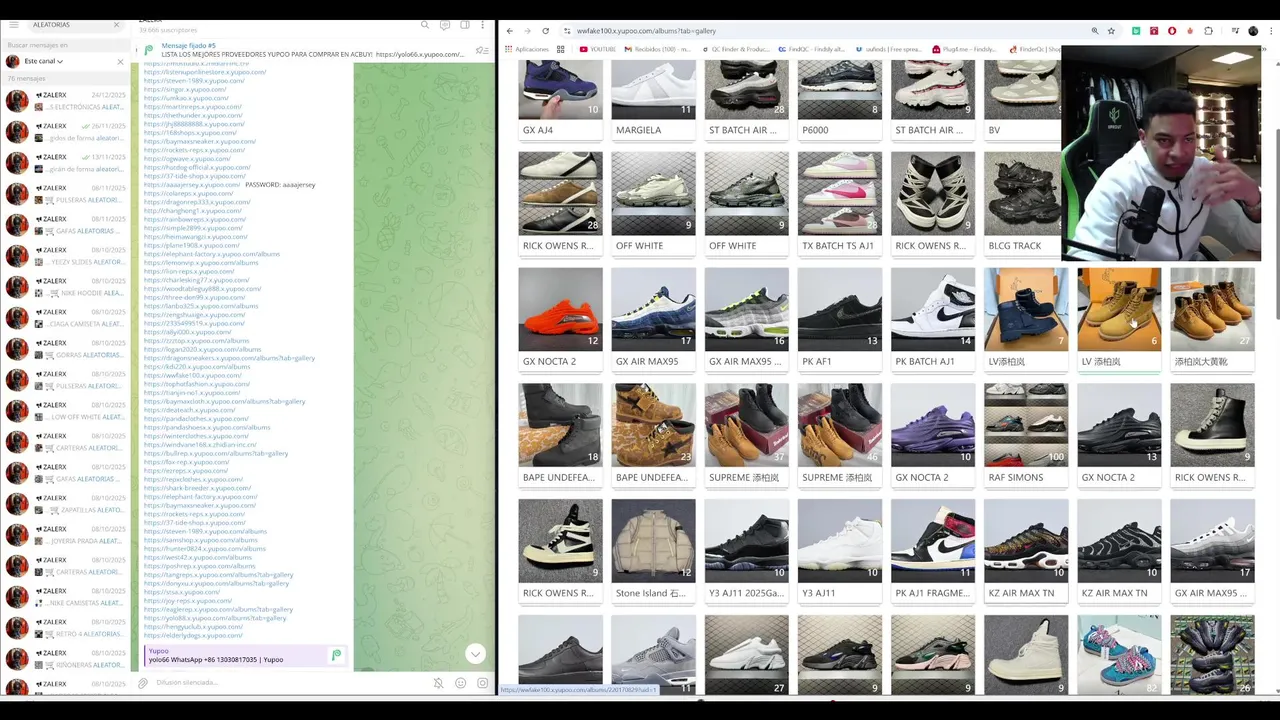The image size is (1280, 720).
Task: Jump to bottom with the down-arrow button
Action: point(476,654)
